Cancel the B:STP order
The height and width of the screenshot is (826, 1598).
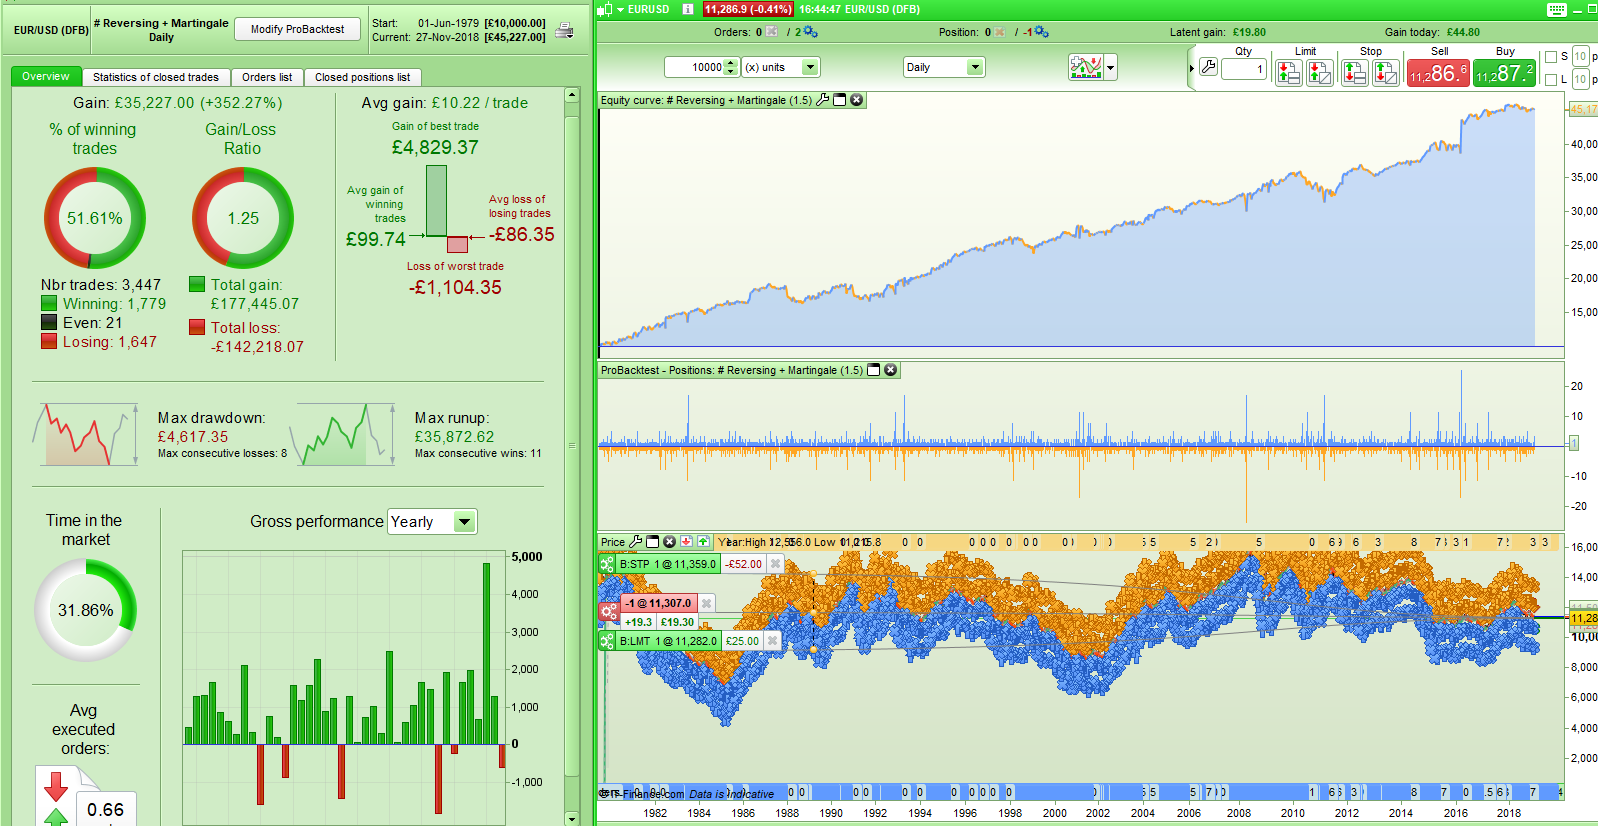click(x=775, y=564)
